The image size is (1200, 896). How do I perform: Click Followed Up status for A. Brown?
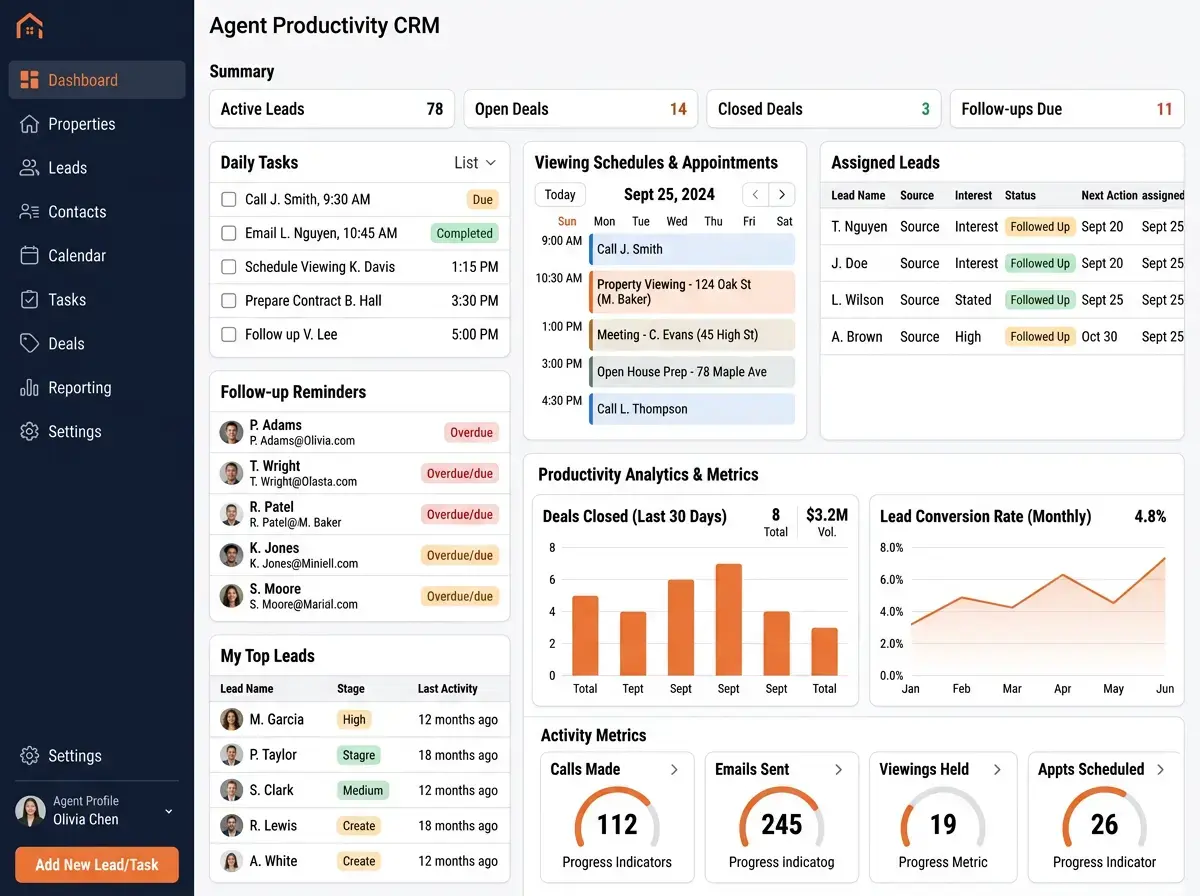coord(1040,337)
